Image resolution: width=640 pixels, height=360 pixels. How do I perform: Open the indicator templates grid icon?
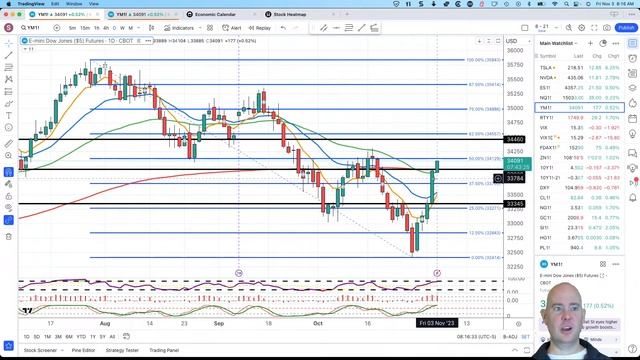click(x=210, y=28)
